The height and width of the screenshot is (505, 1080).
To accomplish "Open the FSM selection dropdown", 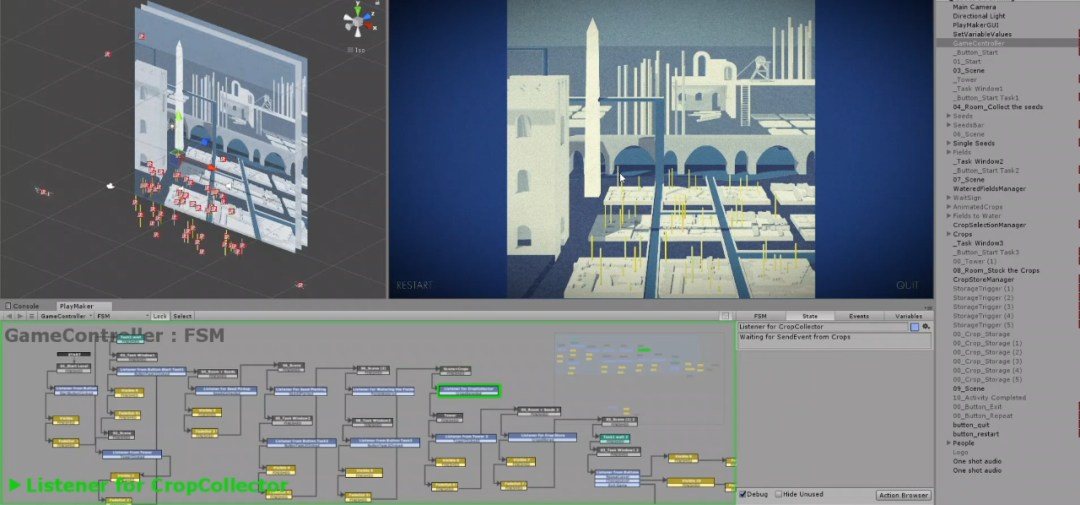I will 122,316.
